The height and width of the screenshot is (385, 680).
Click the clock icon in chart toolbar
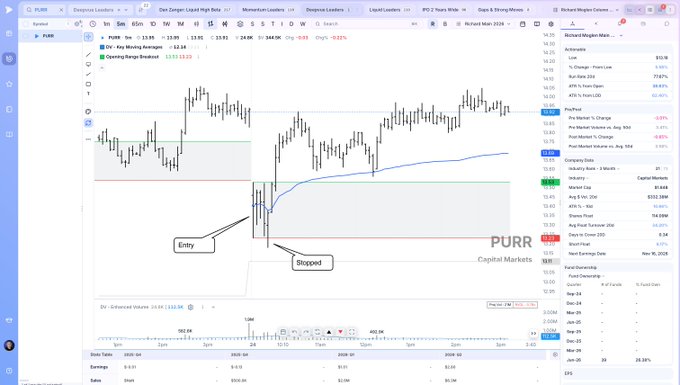(x=93, y=24)
